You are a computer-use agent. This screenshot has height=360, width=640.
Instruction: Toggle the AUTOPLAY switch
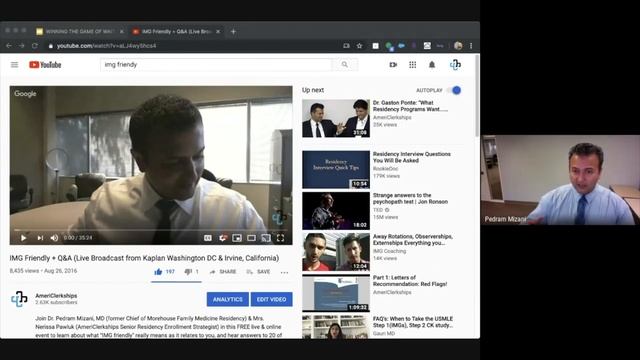[x=454, y=90]
